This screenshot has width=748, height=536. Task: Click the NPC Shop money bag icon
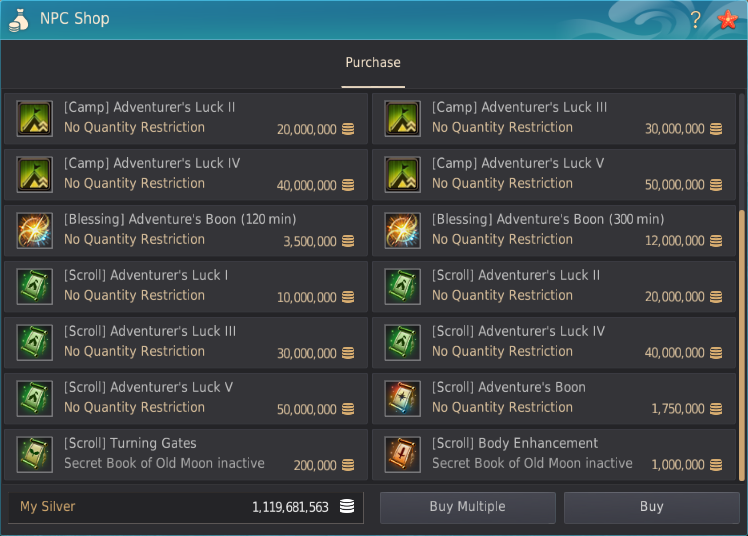point(20,19)
